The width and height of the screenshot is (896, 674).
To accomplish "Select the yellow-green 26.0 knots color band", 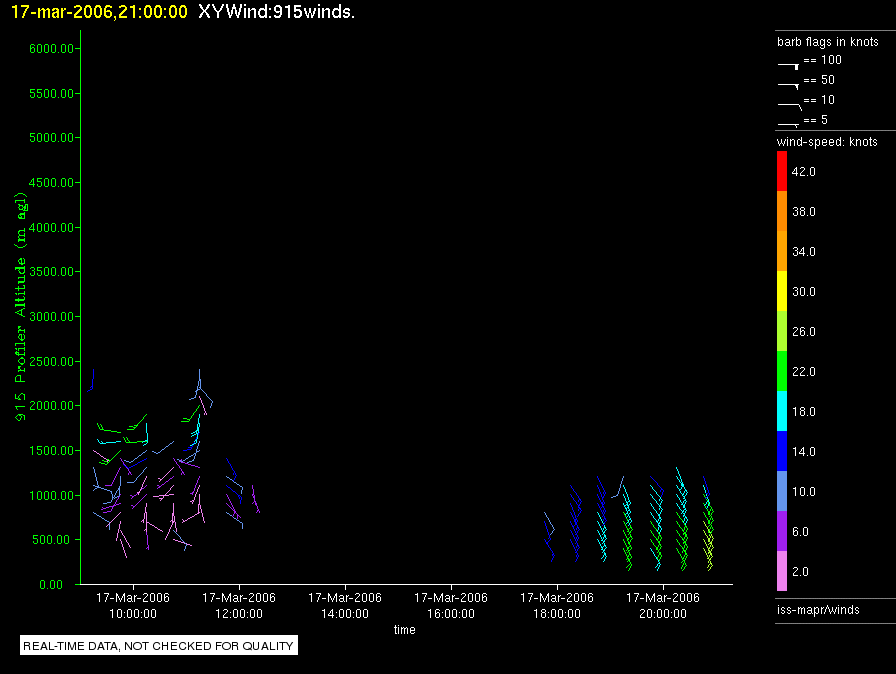I will click(x=782, y=331).
